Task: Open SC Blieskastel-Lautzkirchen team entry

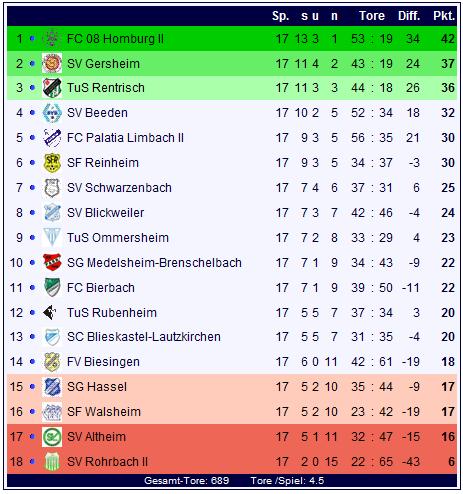Action: click(144, 337)
